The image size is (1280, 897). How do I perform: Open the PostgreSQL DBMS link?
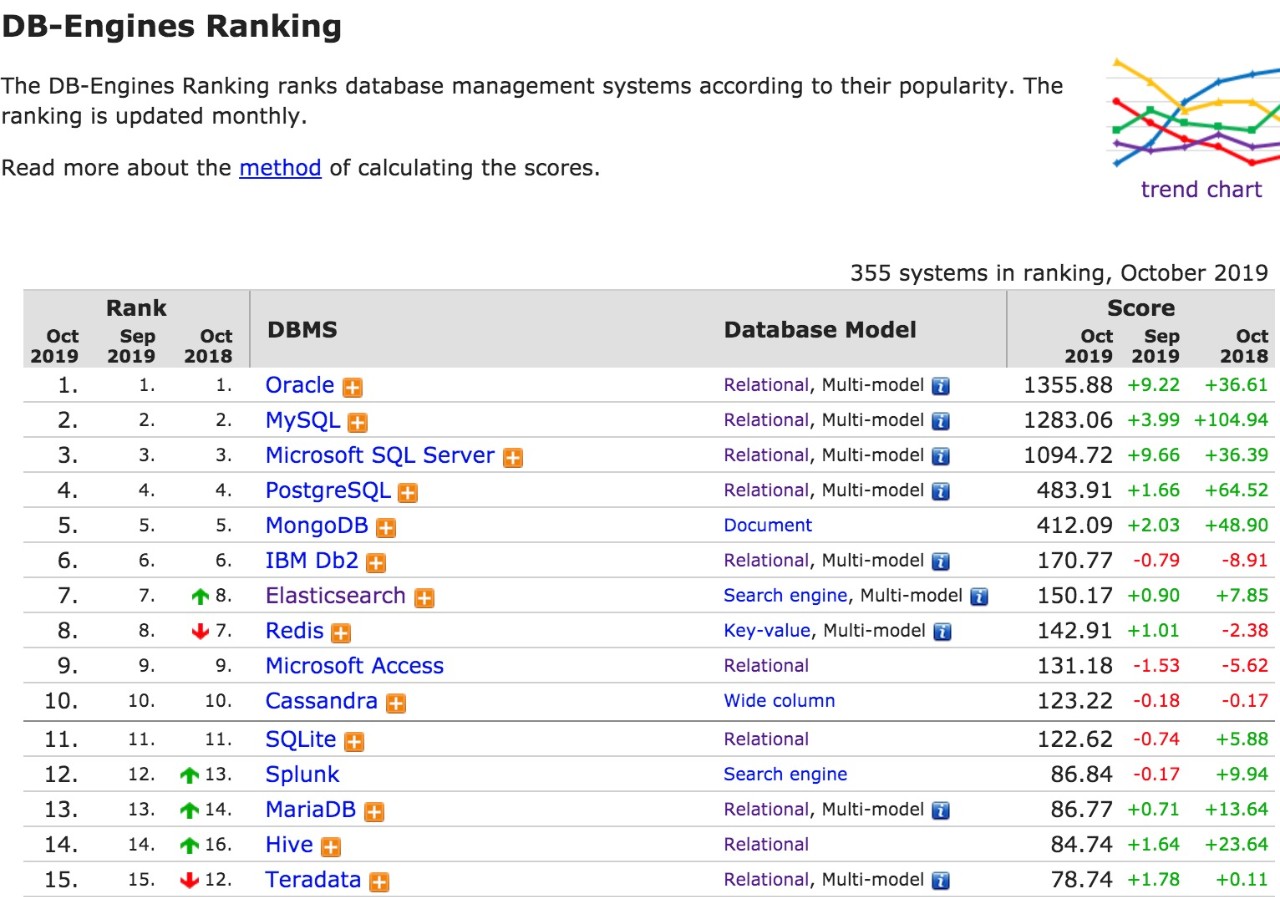[x=328, y=491]
